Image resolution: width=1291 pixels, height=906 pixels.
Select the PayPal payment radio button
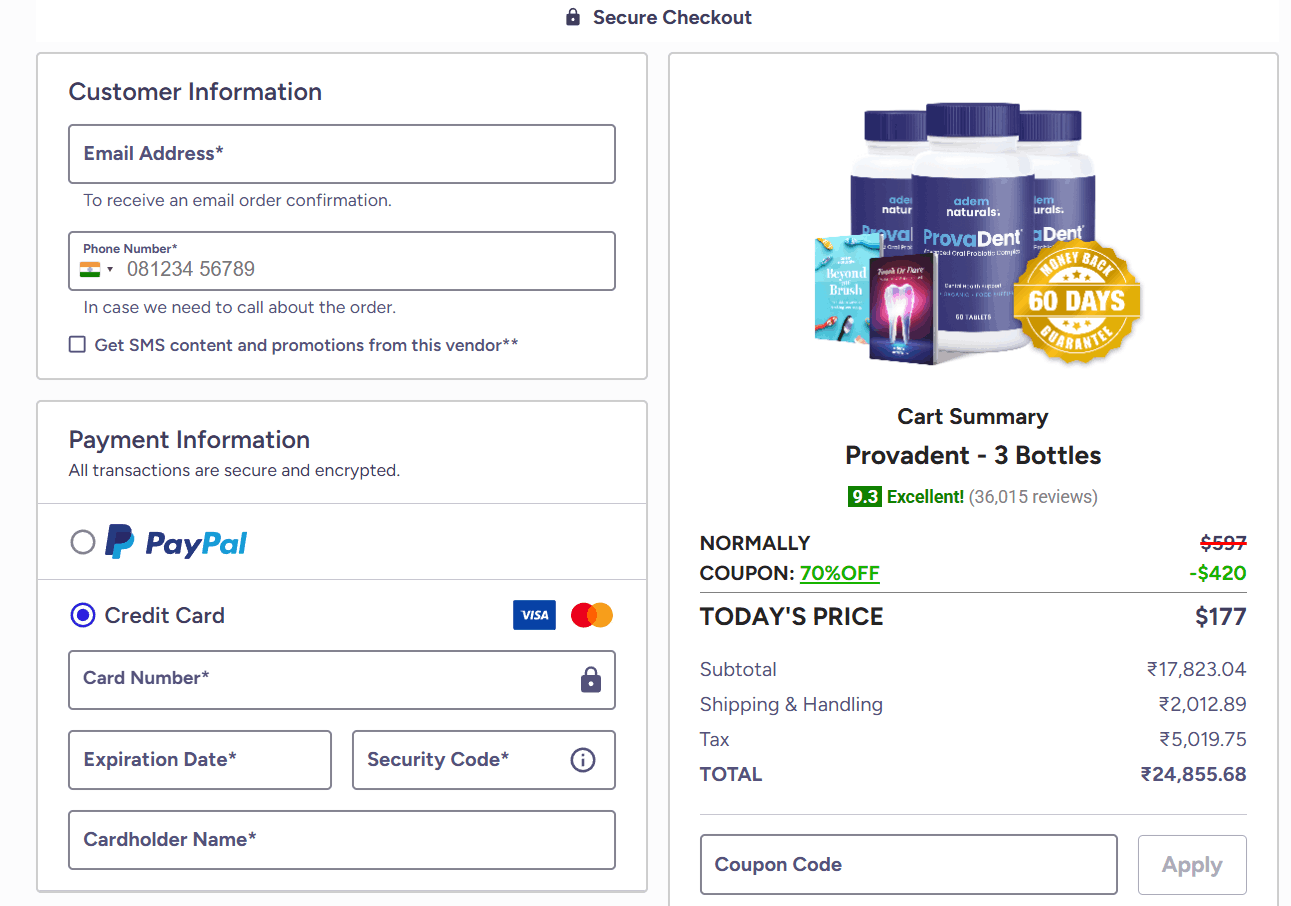click(83, 542)
